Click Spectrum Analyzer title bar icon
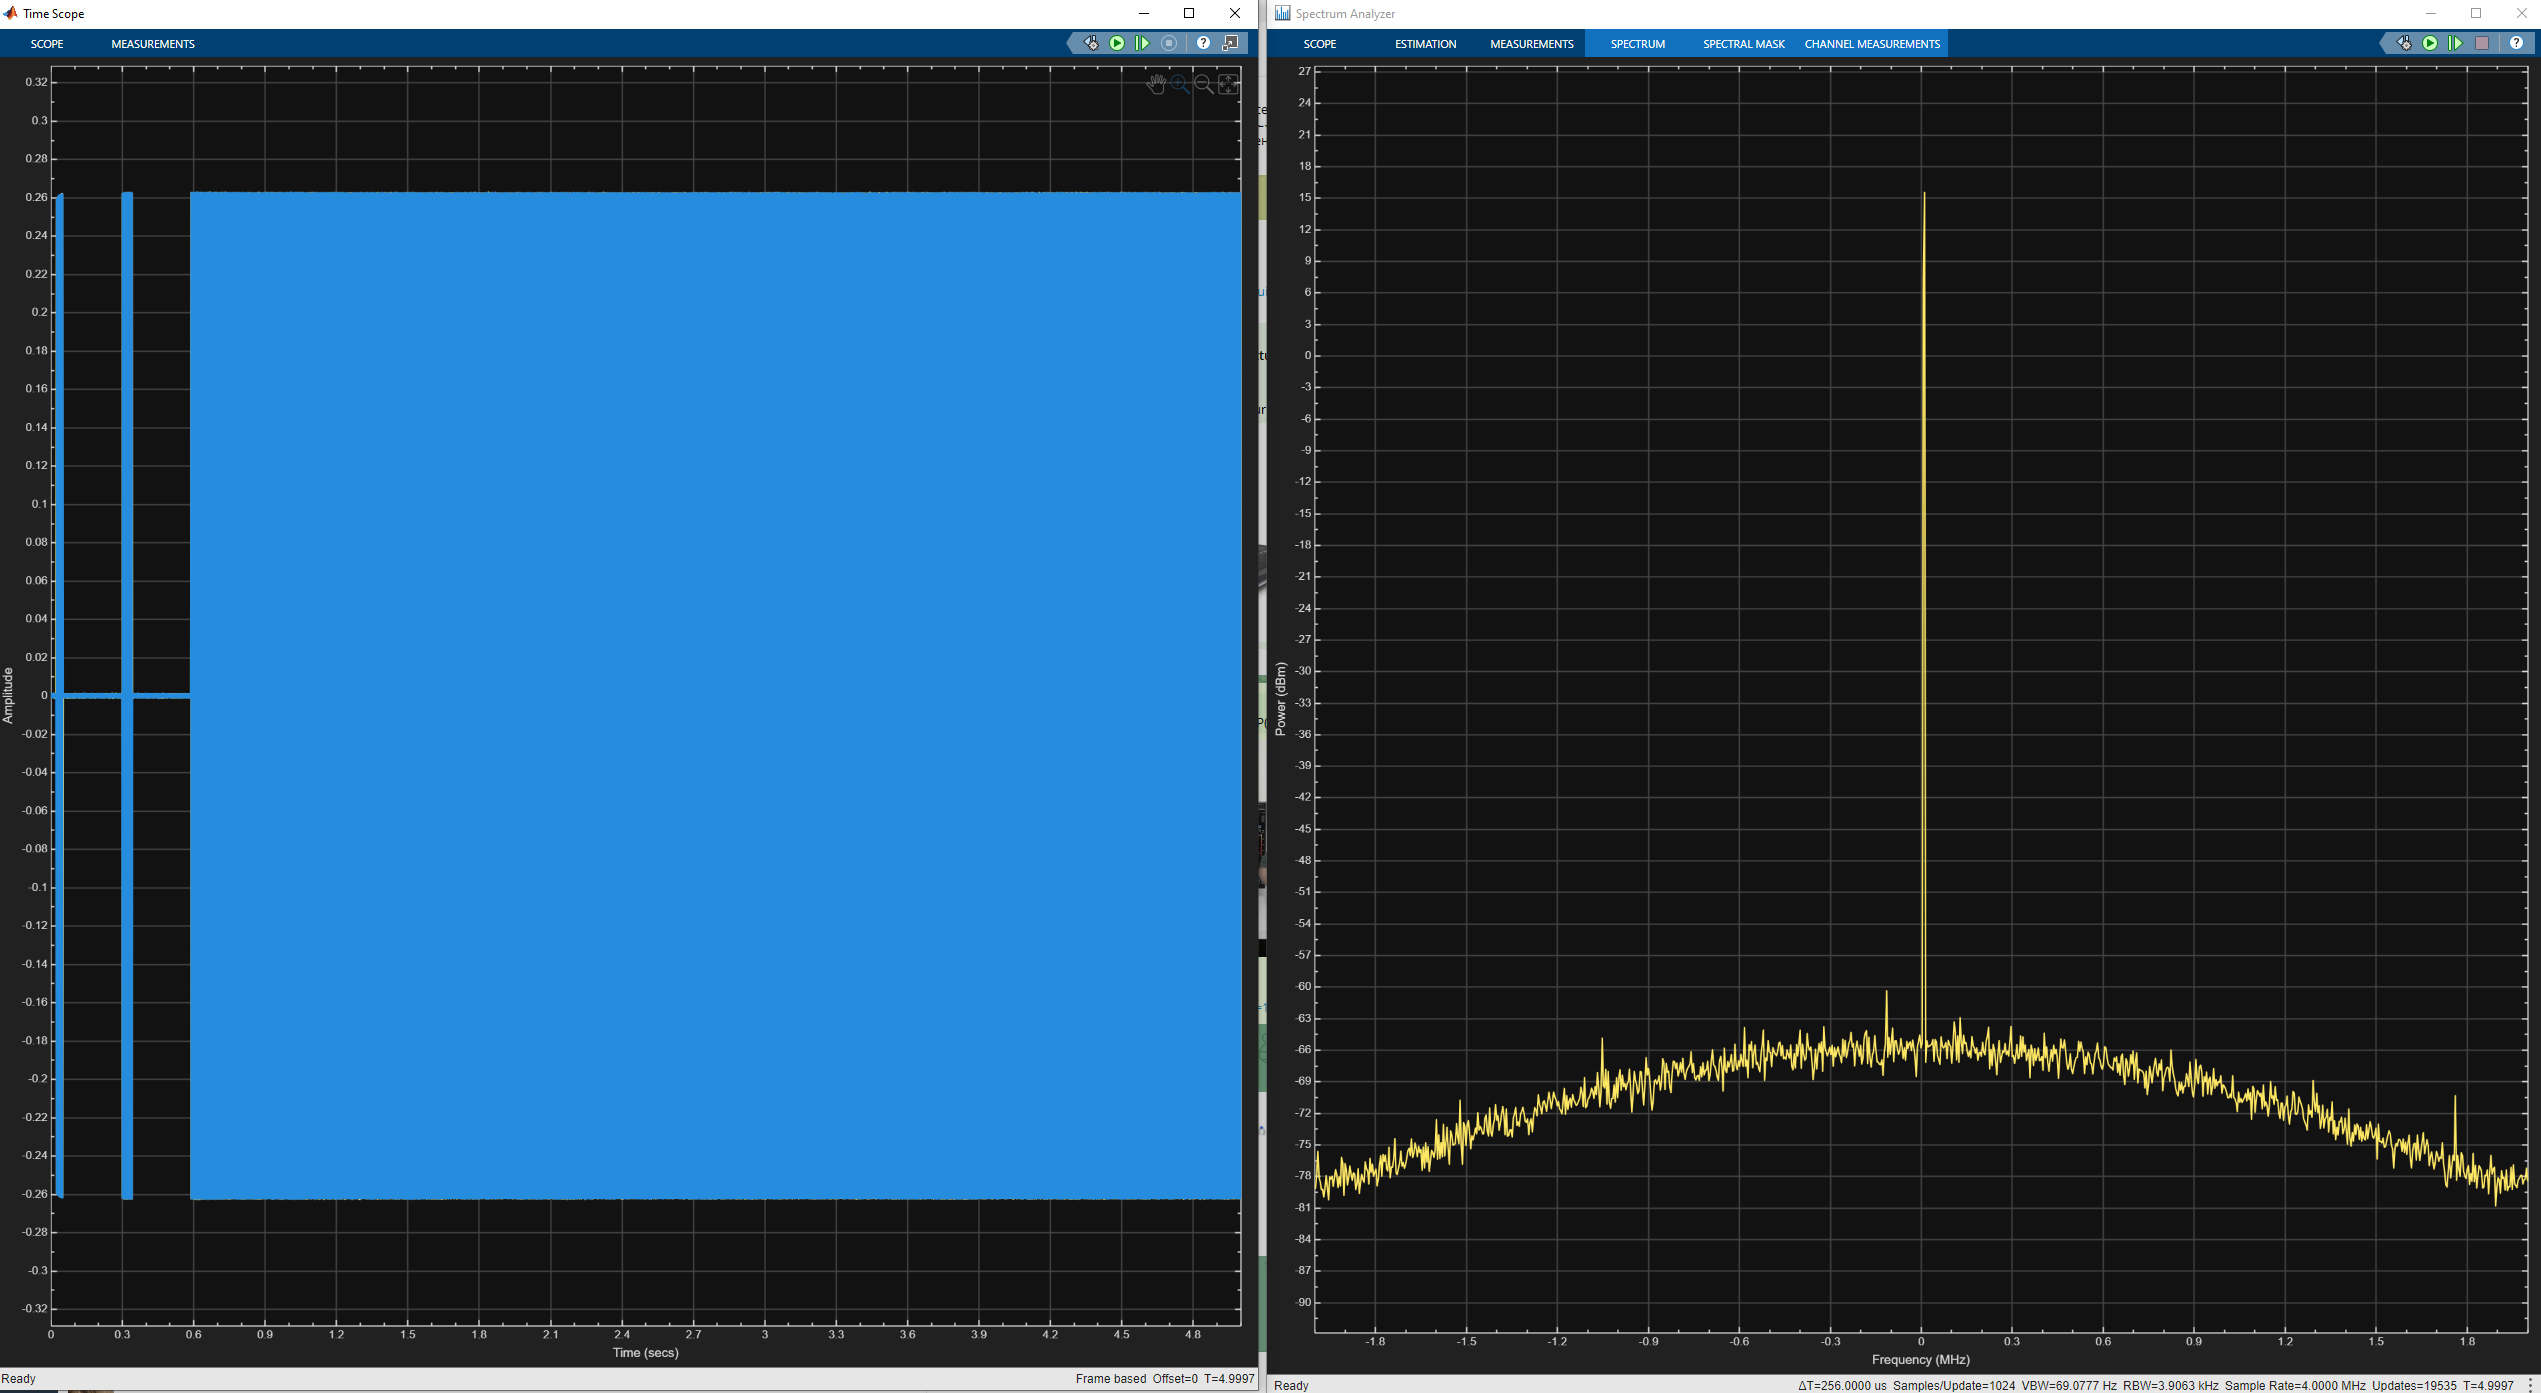 coord(1282,13)
